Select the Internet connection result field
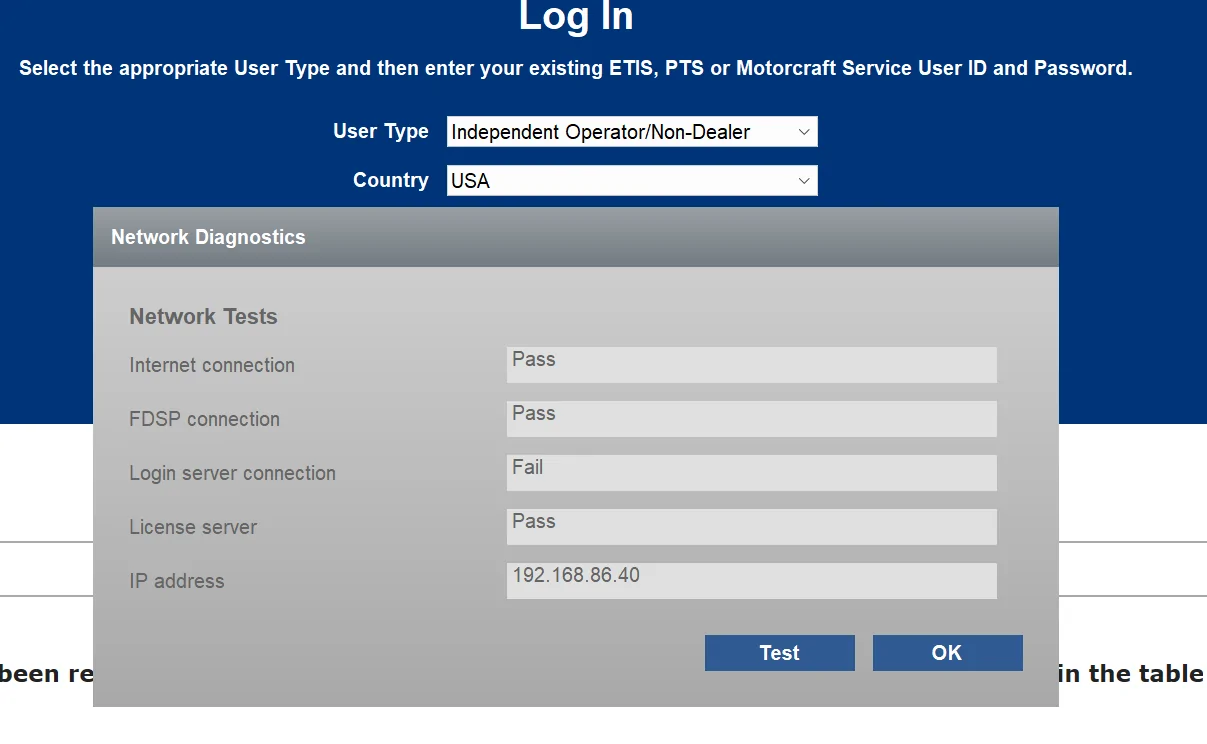The image size is (1207, 744). [x=750, y=364]
